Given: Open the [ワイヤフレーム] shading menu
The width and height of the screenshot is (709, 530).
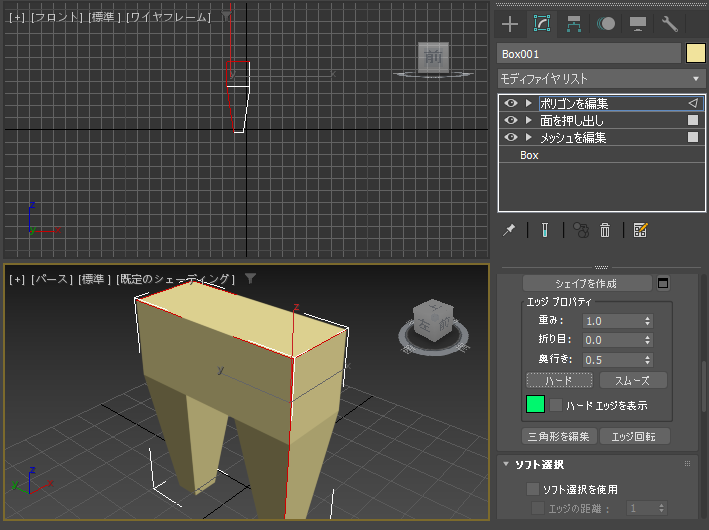Looking at the screenshot, I should point(168,17).
